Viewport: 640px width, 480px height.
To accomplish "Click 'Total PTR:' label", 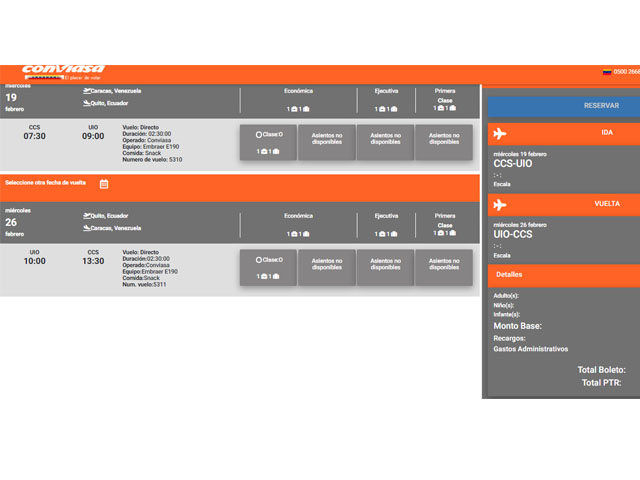I will 601,383.
